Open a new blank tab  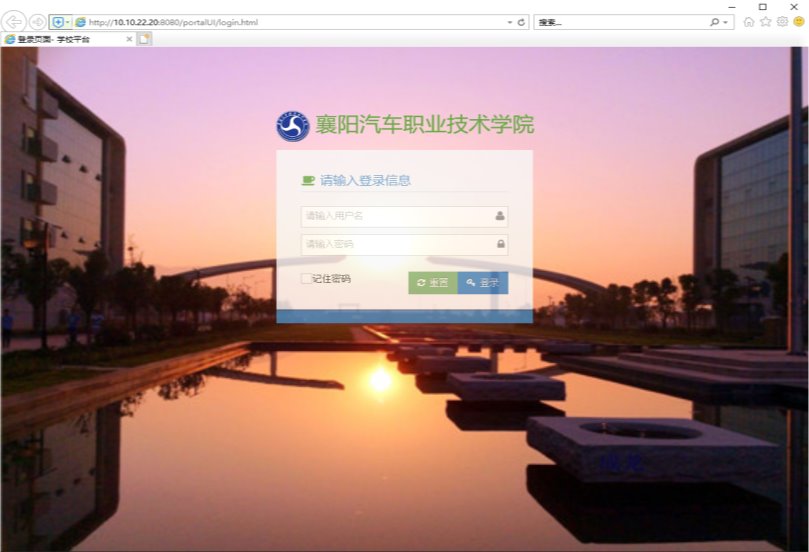point(145,39)
